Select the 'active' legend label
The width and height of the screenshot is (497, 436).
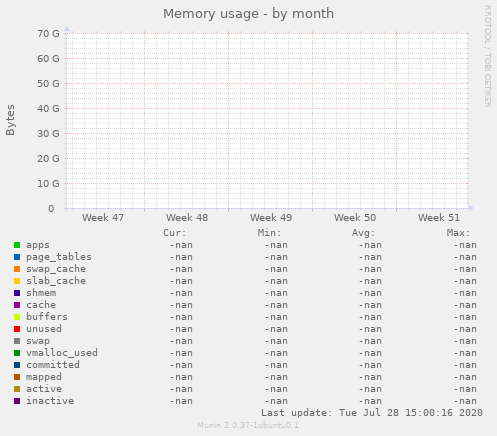click(44, 389)
